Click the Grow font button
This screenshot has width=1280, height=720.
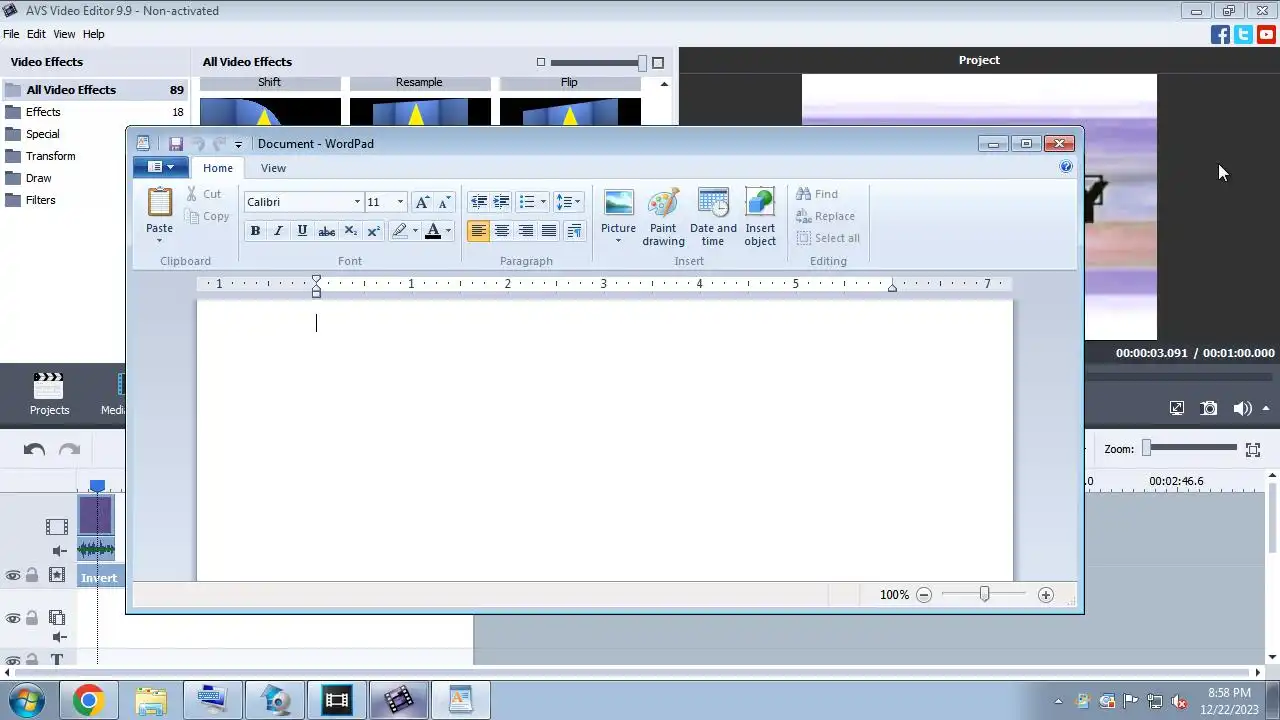pyautogui.click(x=422, y=202)
